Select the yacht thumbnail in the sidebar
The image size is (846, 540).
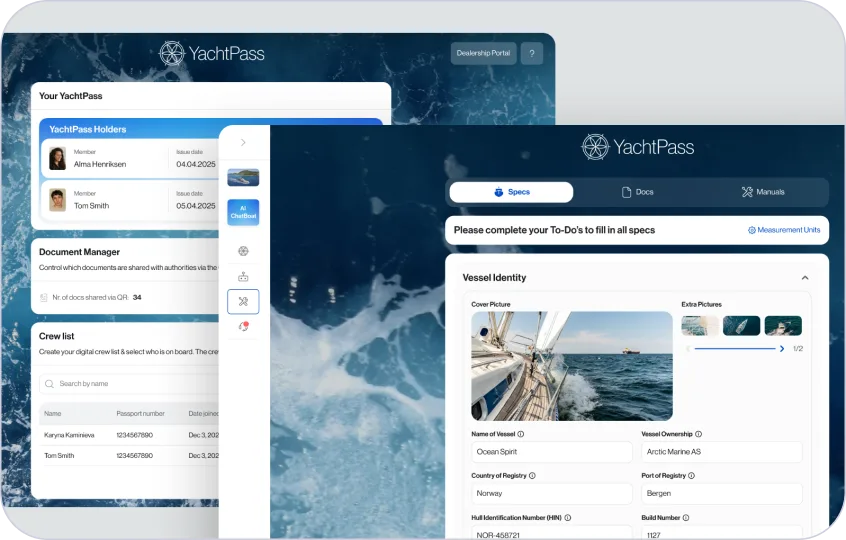tap(243, 177)
